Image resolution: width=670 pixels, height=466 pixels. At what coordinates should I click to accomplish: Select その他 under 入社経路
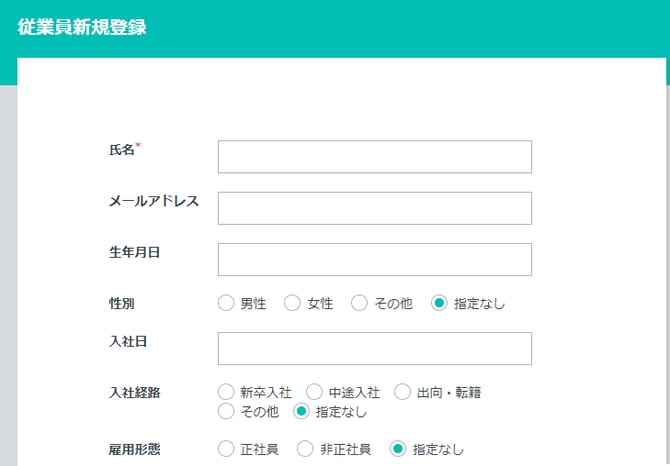tap(226, 411)
